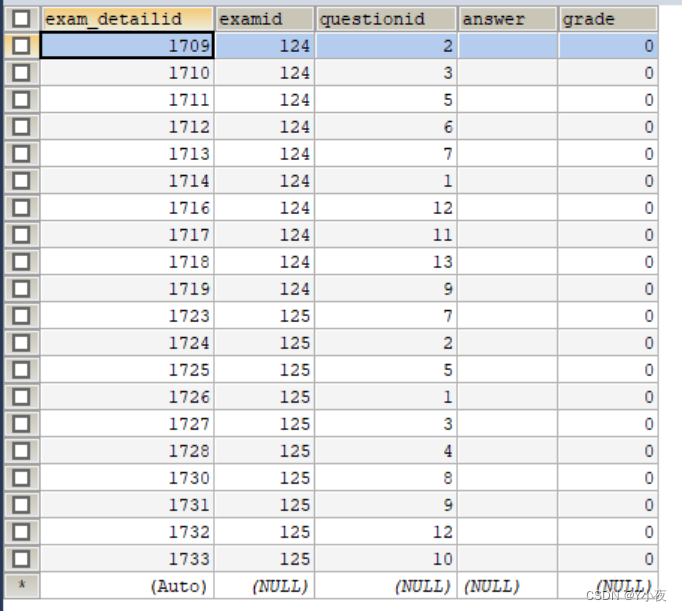Check the row checkbox for exam_detailid 1730

tap(21, 478)
